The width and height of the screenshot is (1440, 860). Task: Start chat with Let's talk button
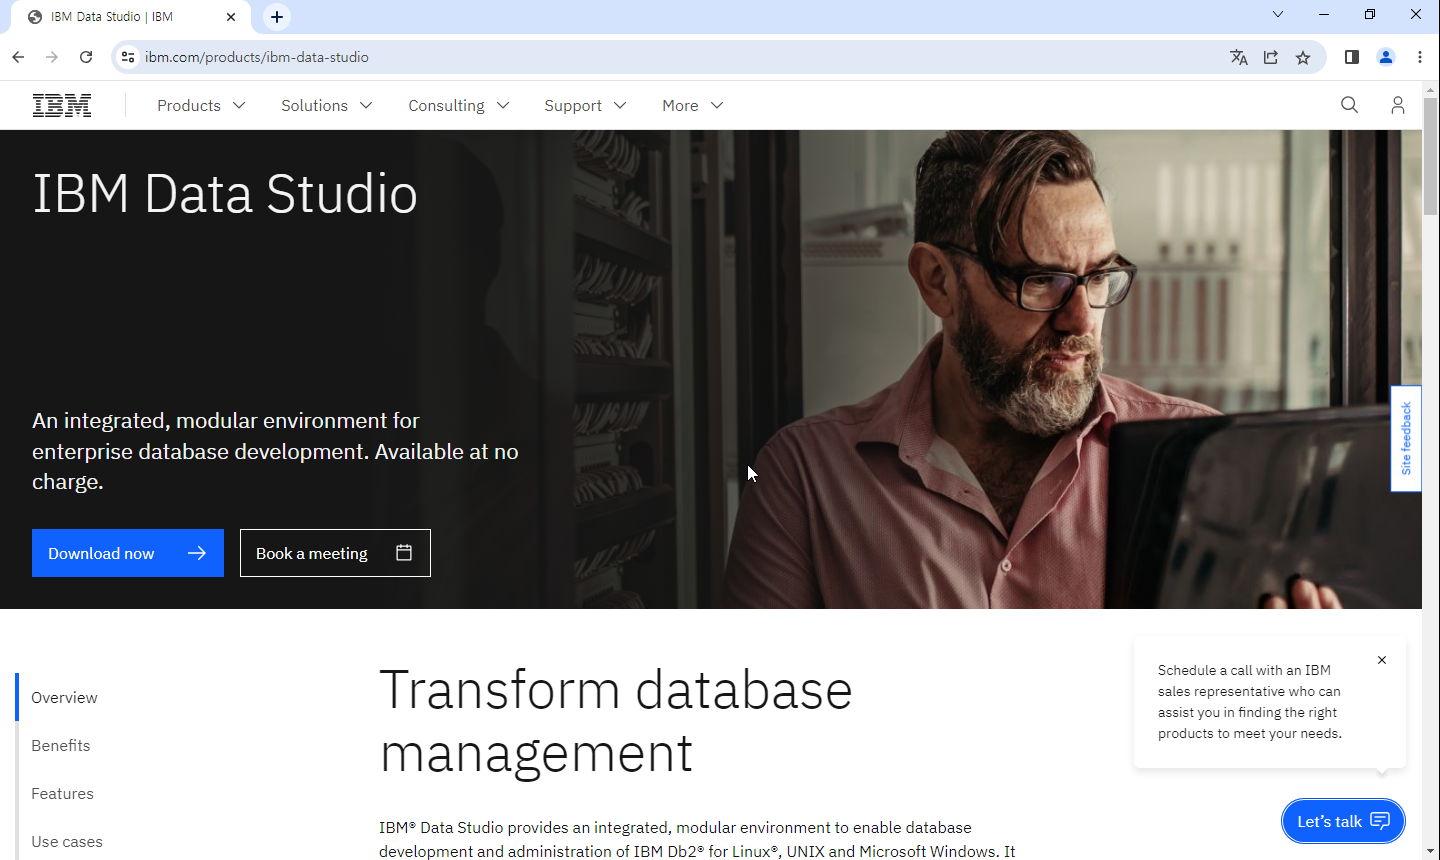pos(1343,821)
